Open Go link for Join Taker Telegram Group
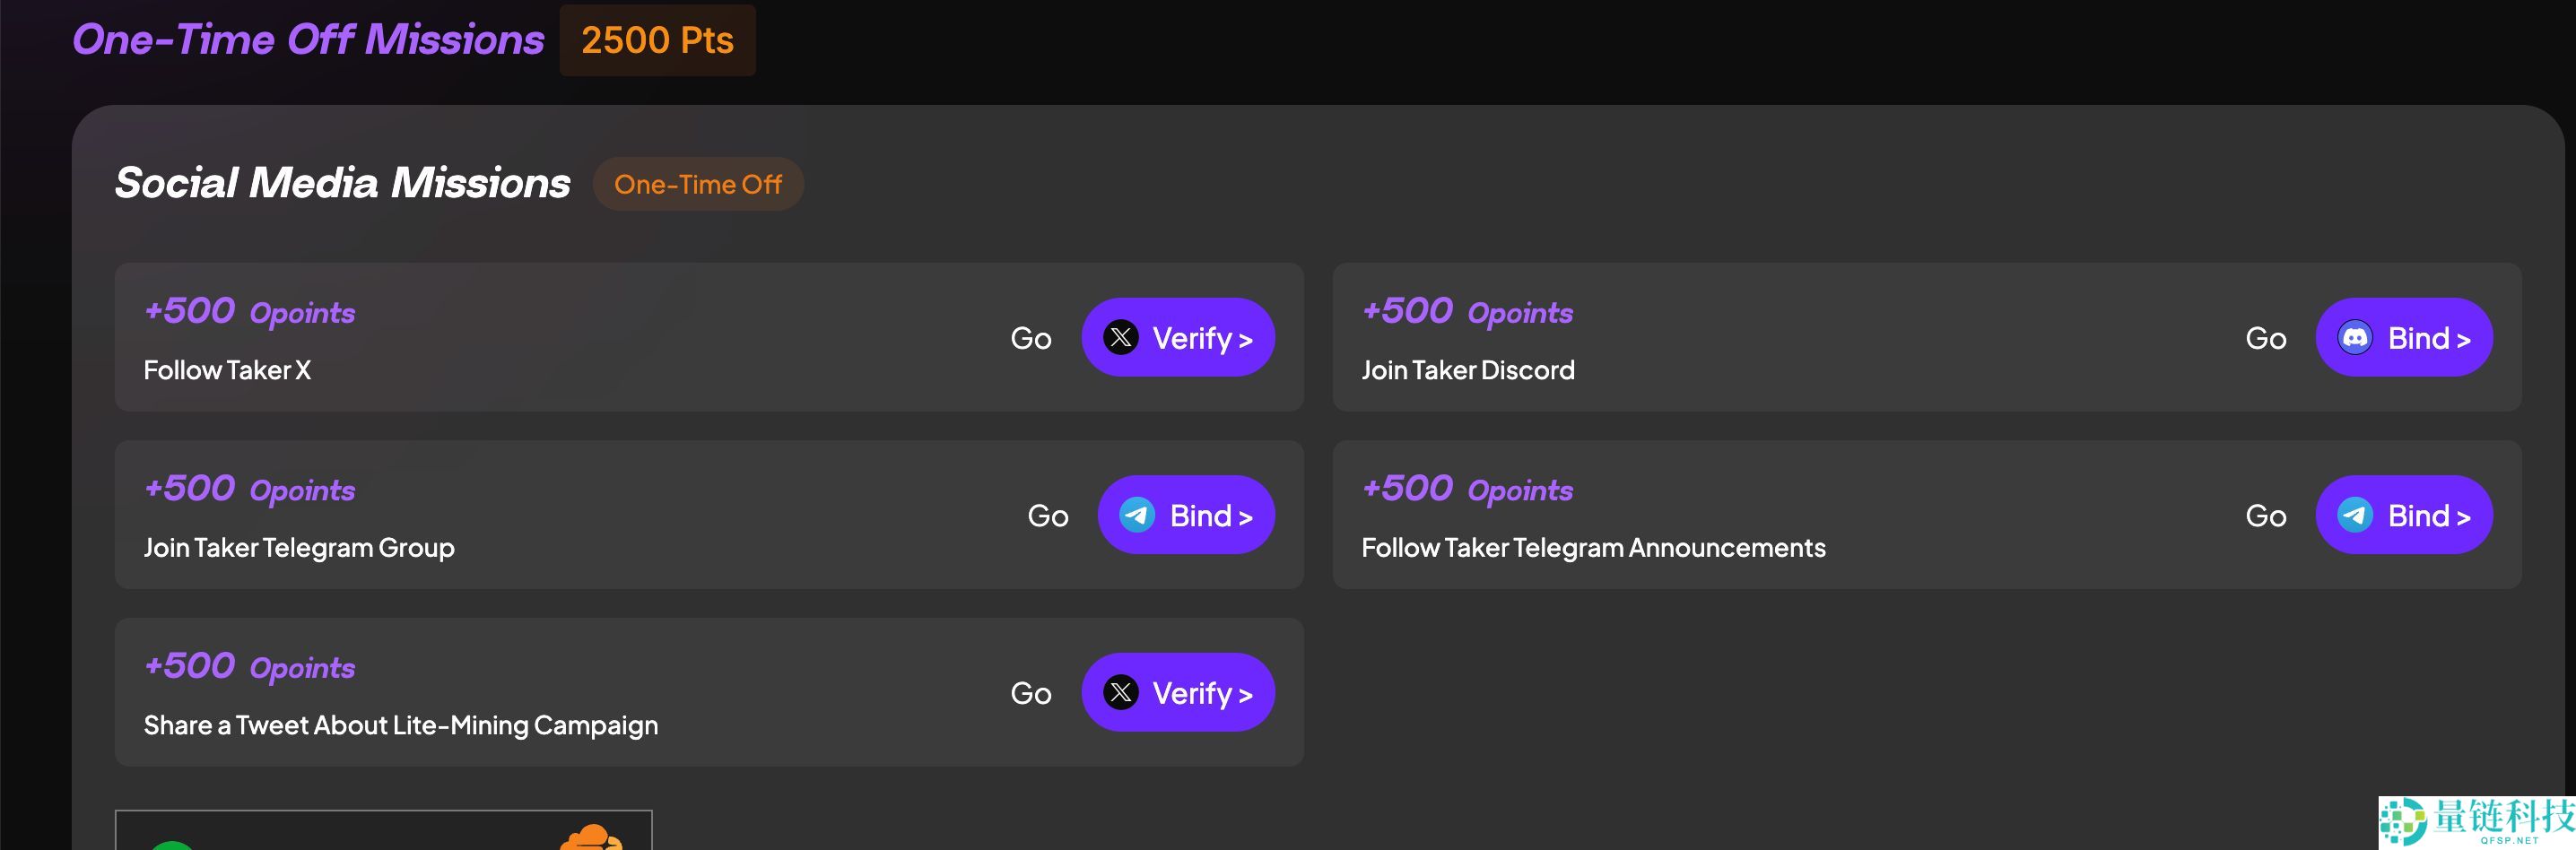This screenshot has width=2576, height=850. pyautogui.click(x=1047, y=516)
